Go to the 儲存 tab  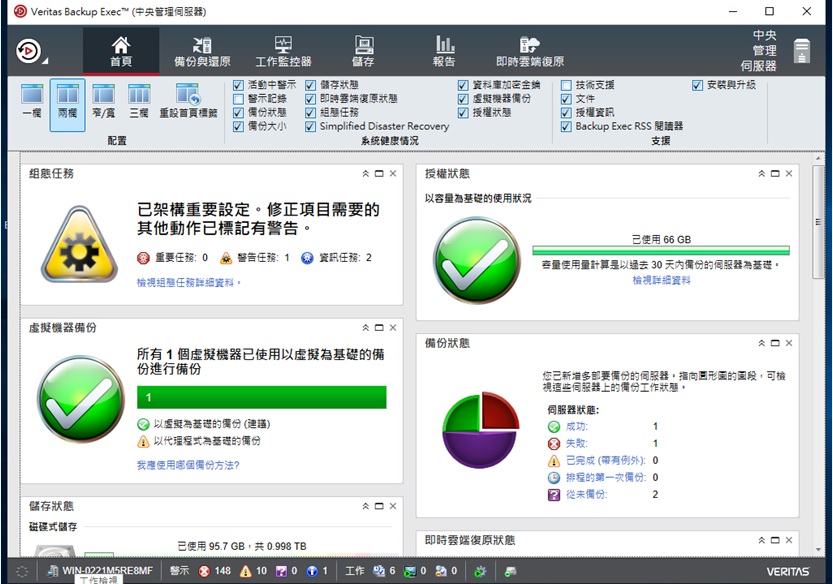click(x=363, y=51)
